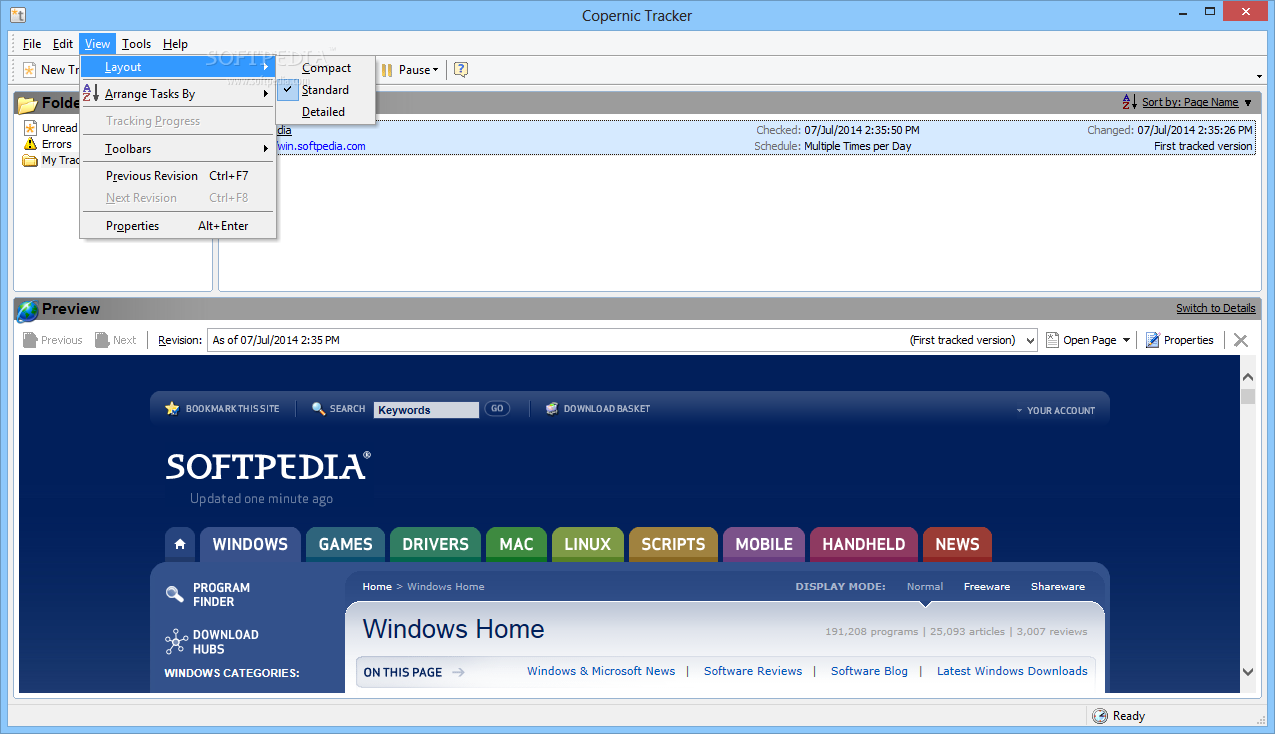1275x734 pixels.
Task: Choose Properties in the View menu
Action: click(178, 226)
